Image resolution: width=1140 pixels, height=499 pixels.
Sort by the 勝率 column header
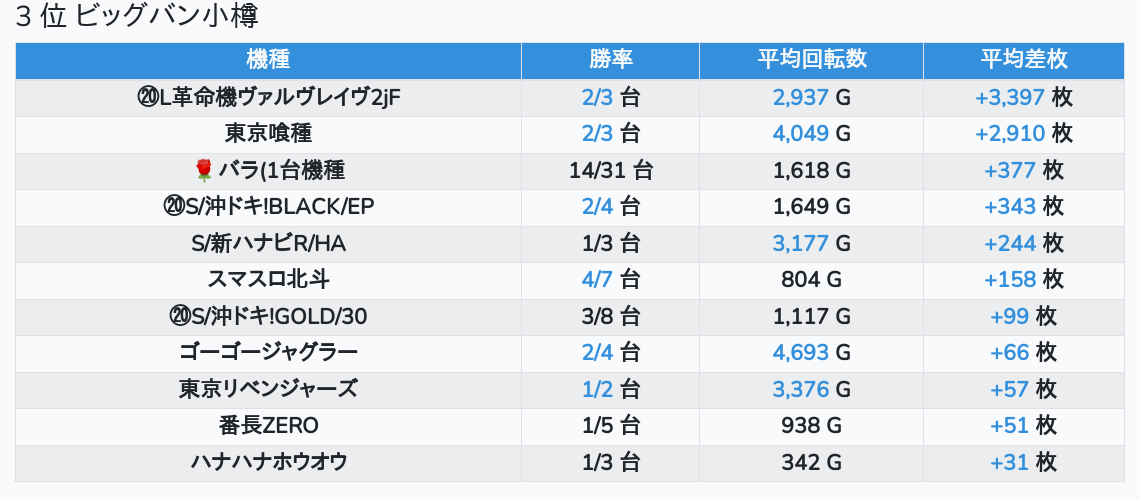coord(610,59)
